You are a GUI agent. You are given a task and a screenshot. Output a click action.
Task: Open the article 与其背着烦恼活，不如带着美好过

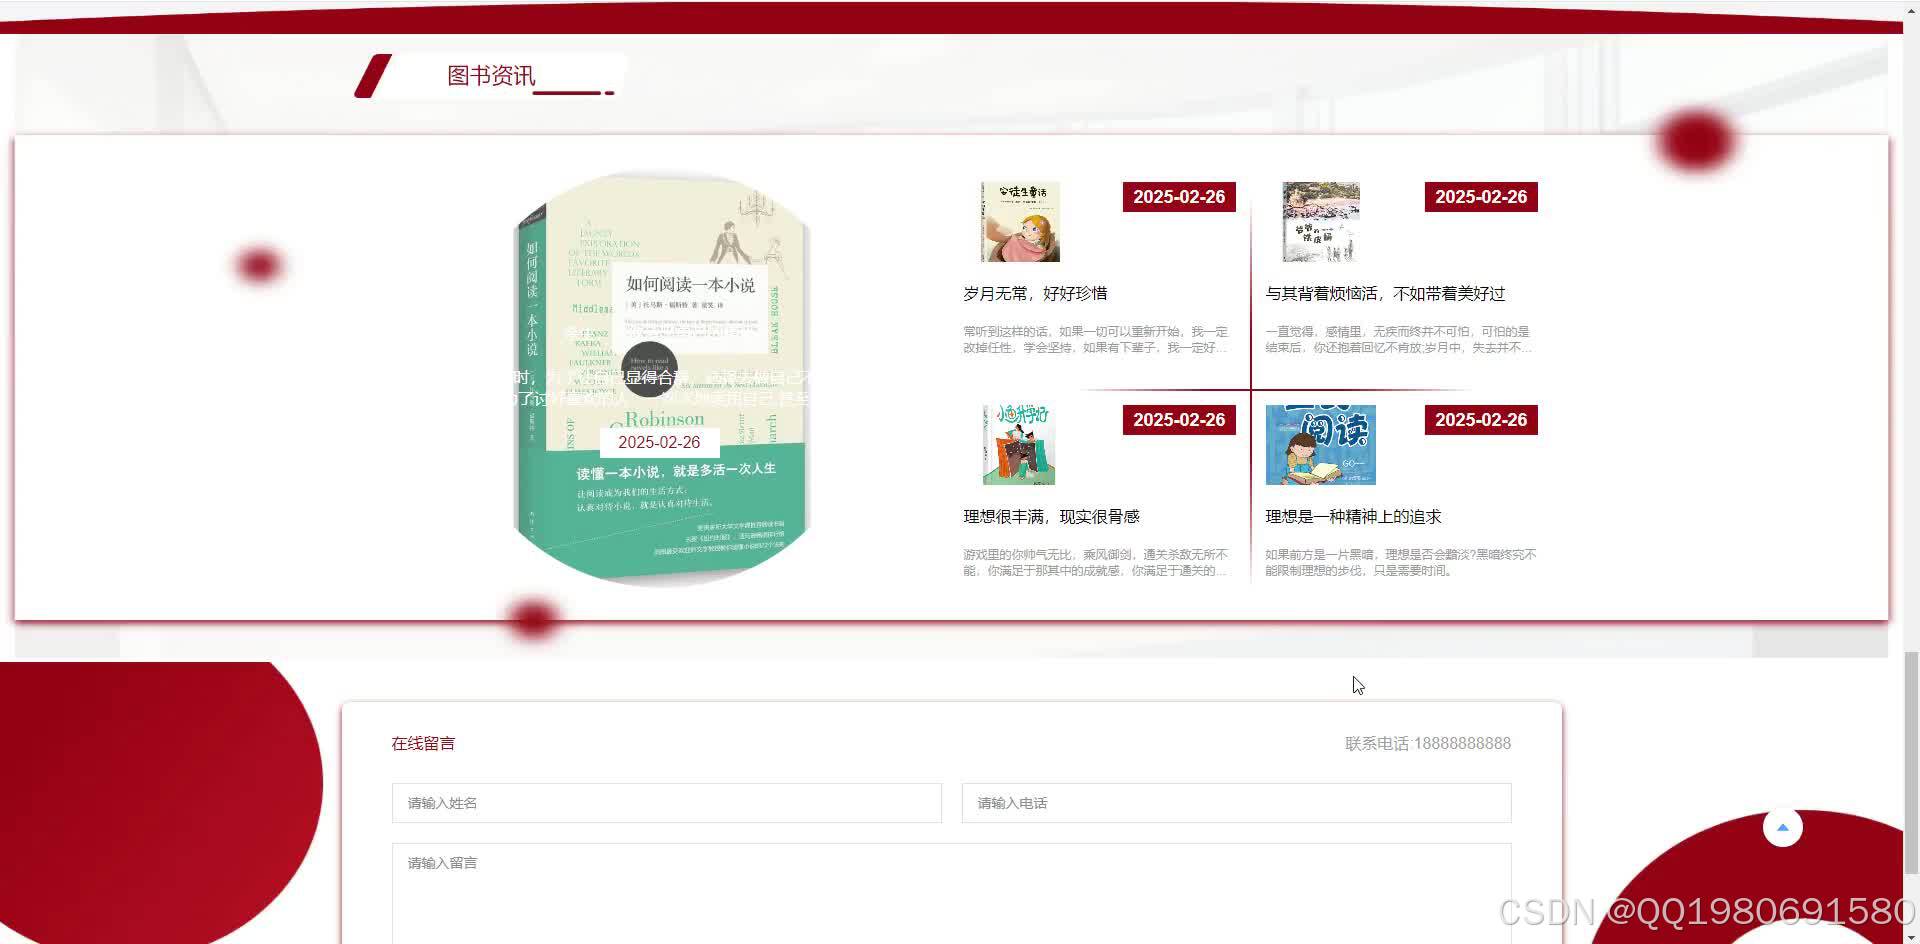pos(1388,293)
